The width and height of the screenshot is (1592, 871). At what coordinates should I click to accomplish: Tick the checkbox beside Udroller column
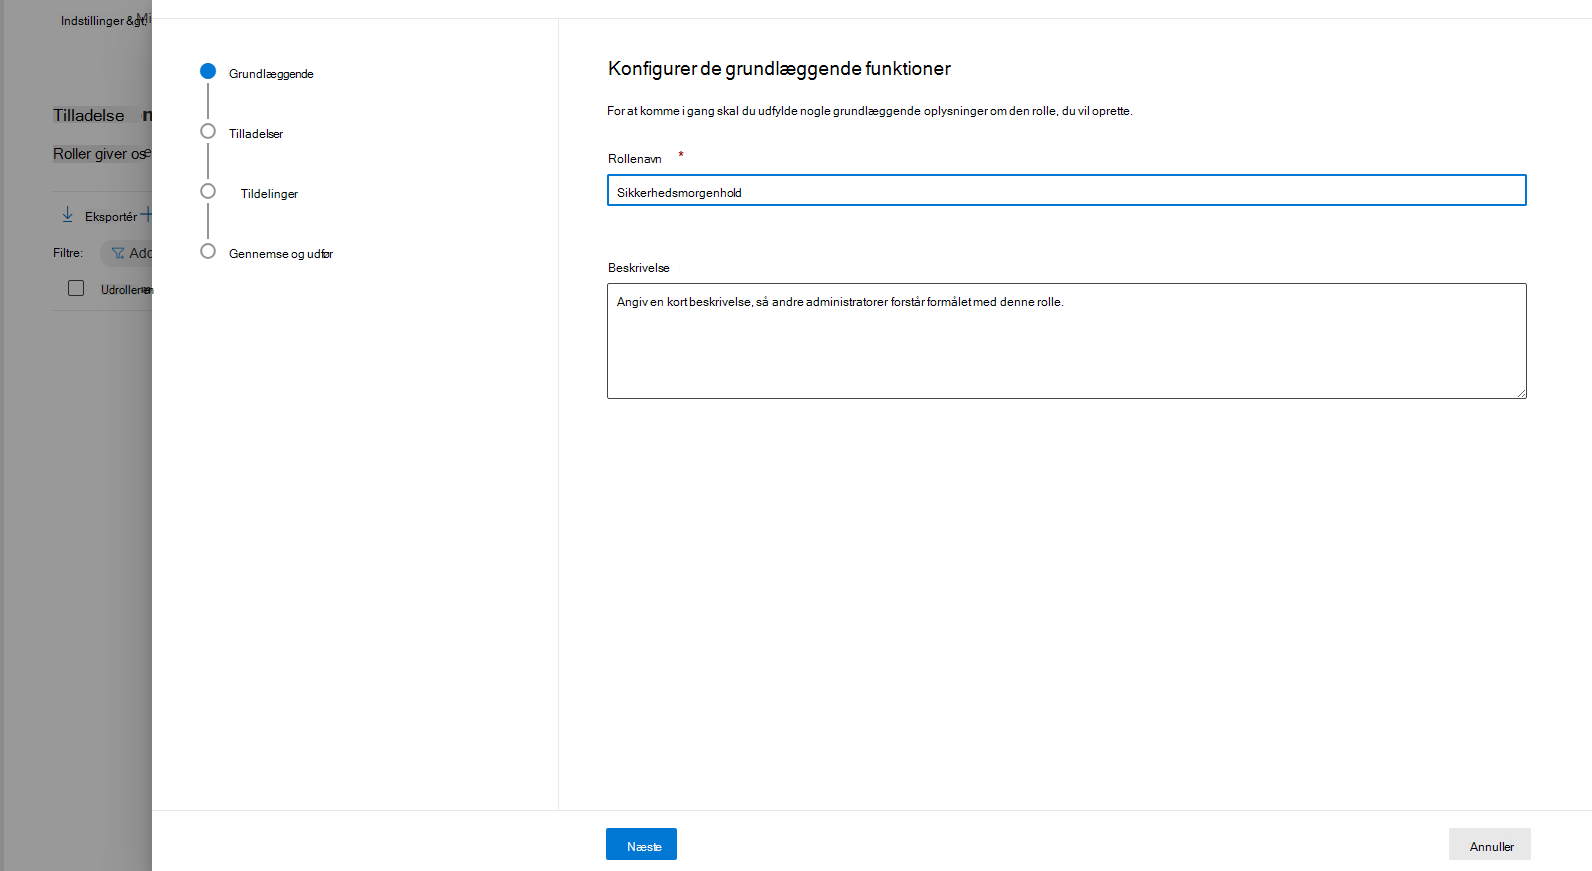click(x=76, y=288)
